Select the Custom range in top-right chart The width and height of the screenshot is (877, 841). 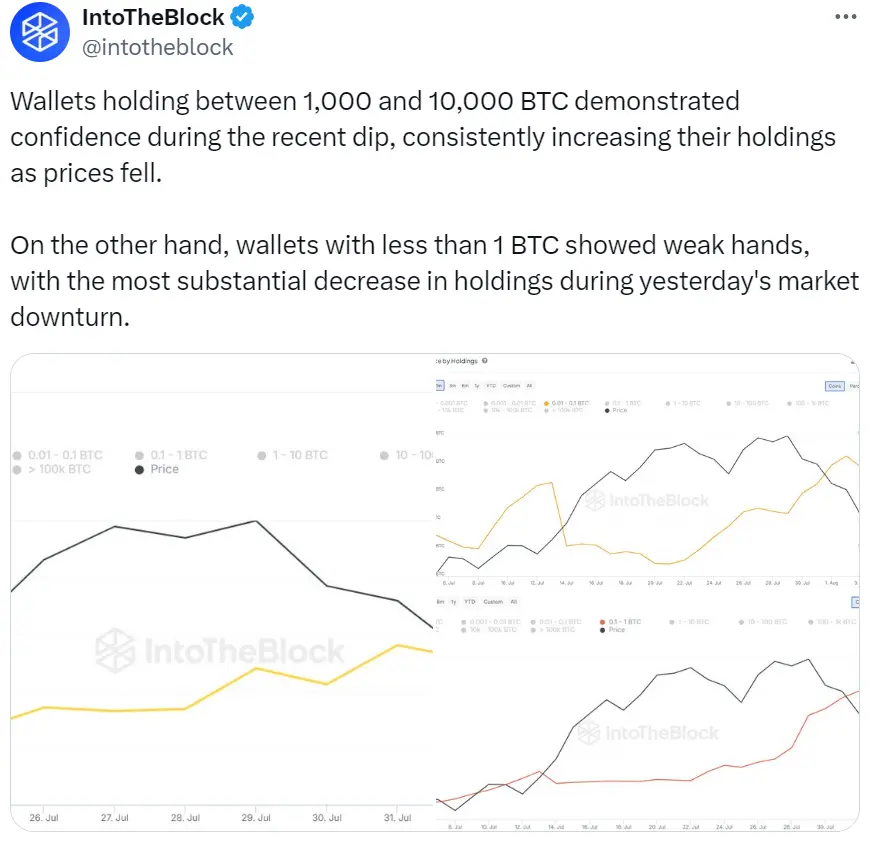[511, 385]
